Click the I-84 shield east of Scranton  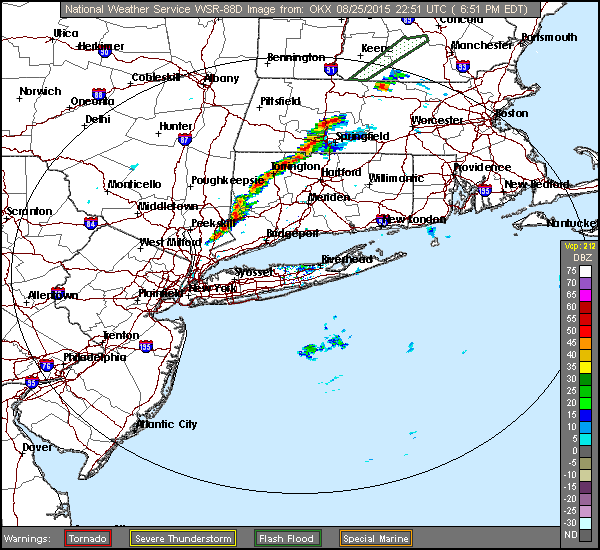91,223
